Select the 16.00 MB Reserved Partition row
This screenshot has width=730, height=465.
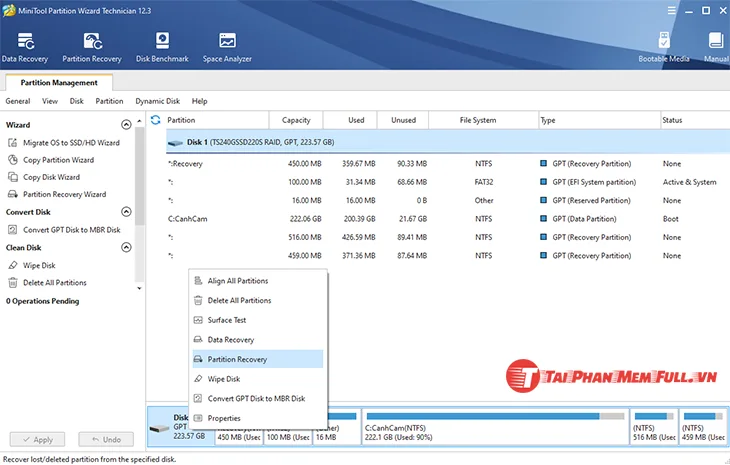(447, 201)
